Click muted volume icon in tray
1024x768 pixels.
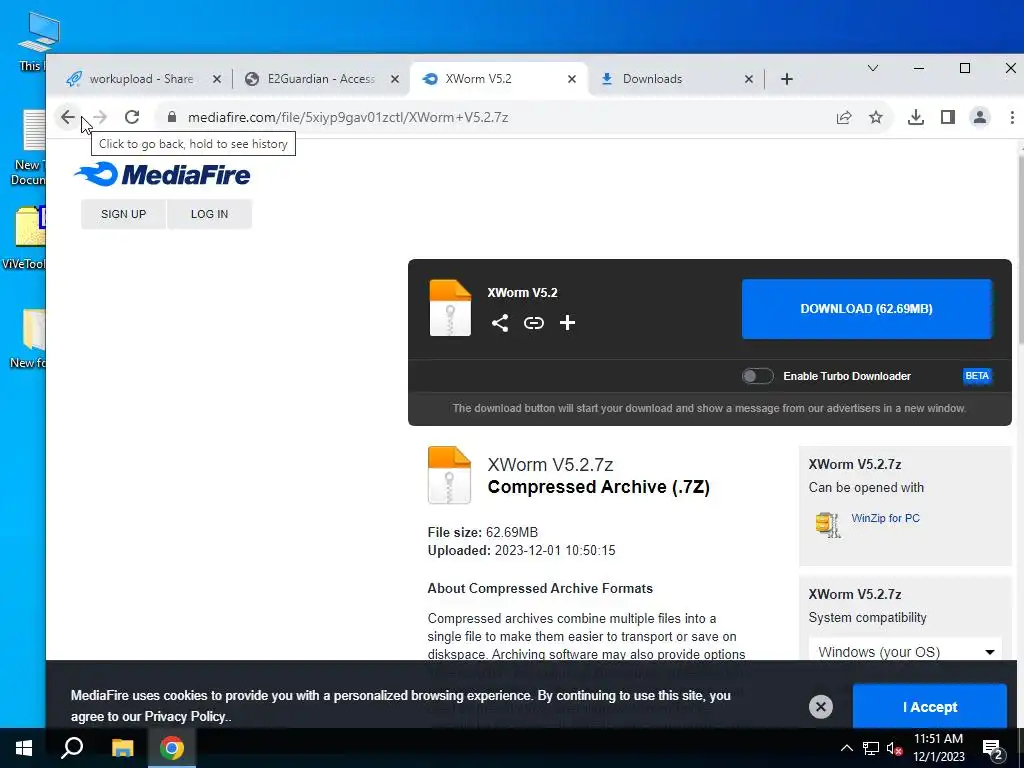pos(895,748)
